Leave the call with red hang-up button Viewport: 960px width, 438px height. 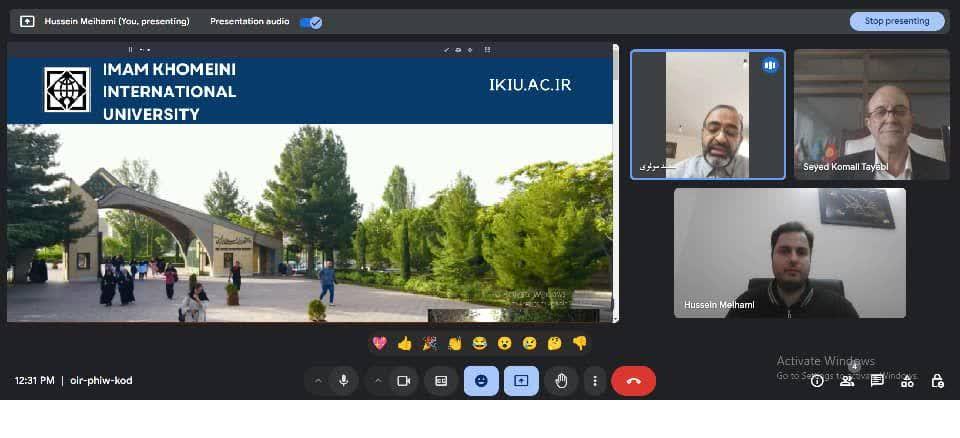[x=633, y=381]
